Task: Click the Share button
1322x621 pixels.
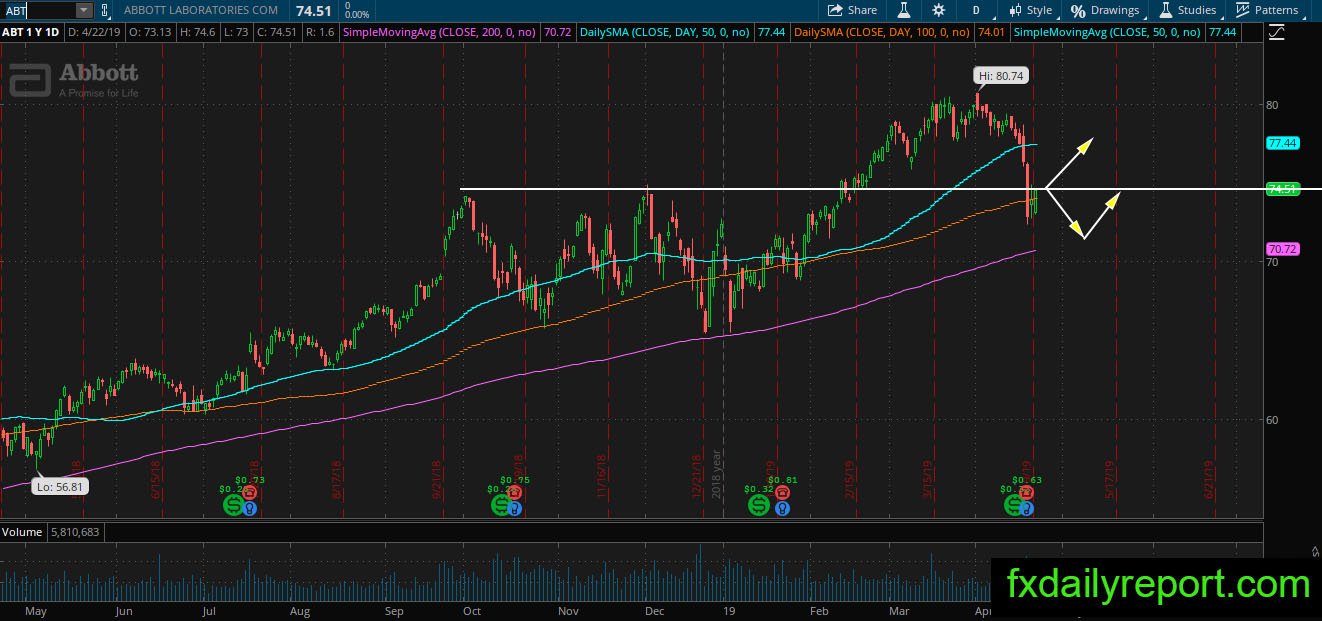Action: click(852, 10)
